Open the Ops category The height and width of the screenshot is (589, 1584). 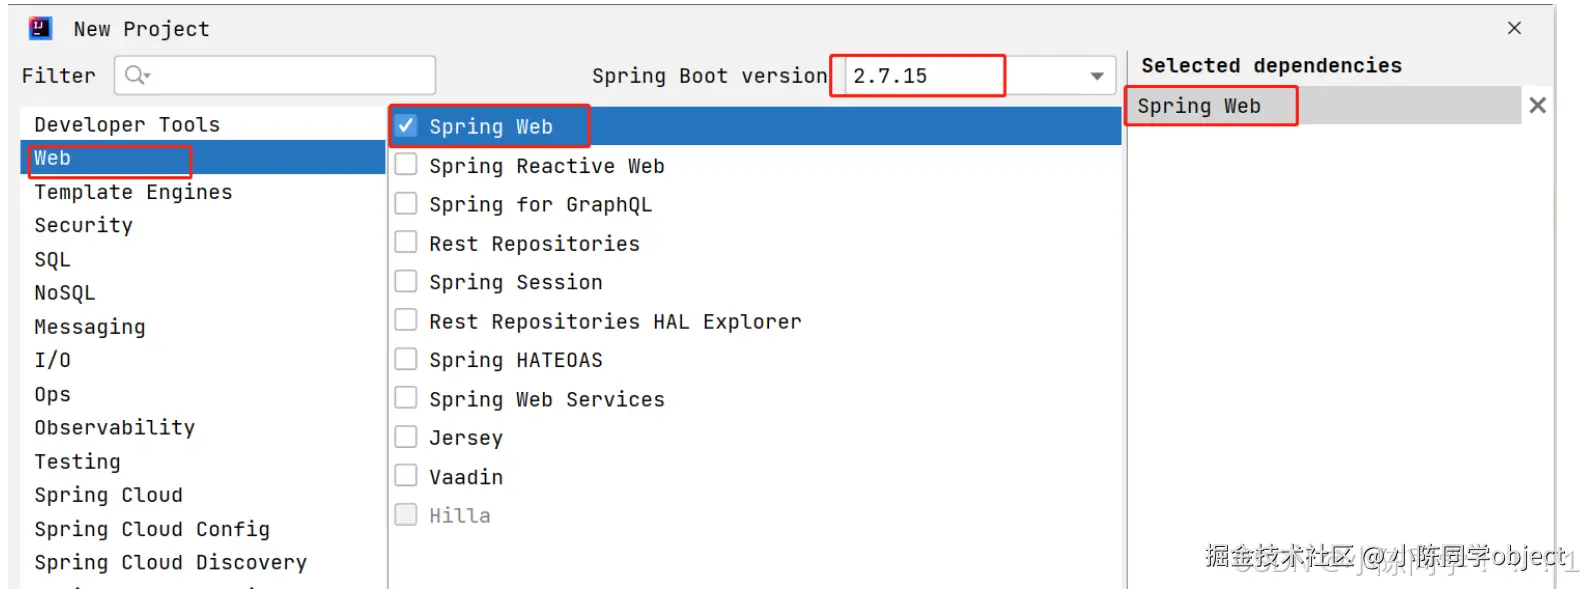tap(203, 394)
